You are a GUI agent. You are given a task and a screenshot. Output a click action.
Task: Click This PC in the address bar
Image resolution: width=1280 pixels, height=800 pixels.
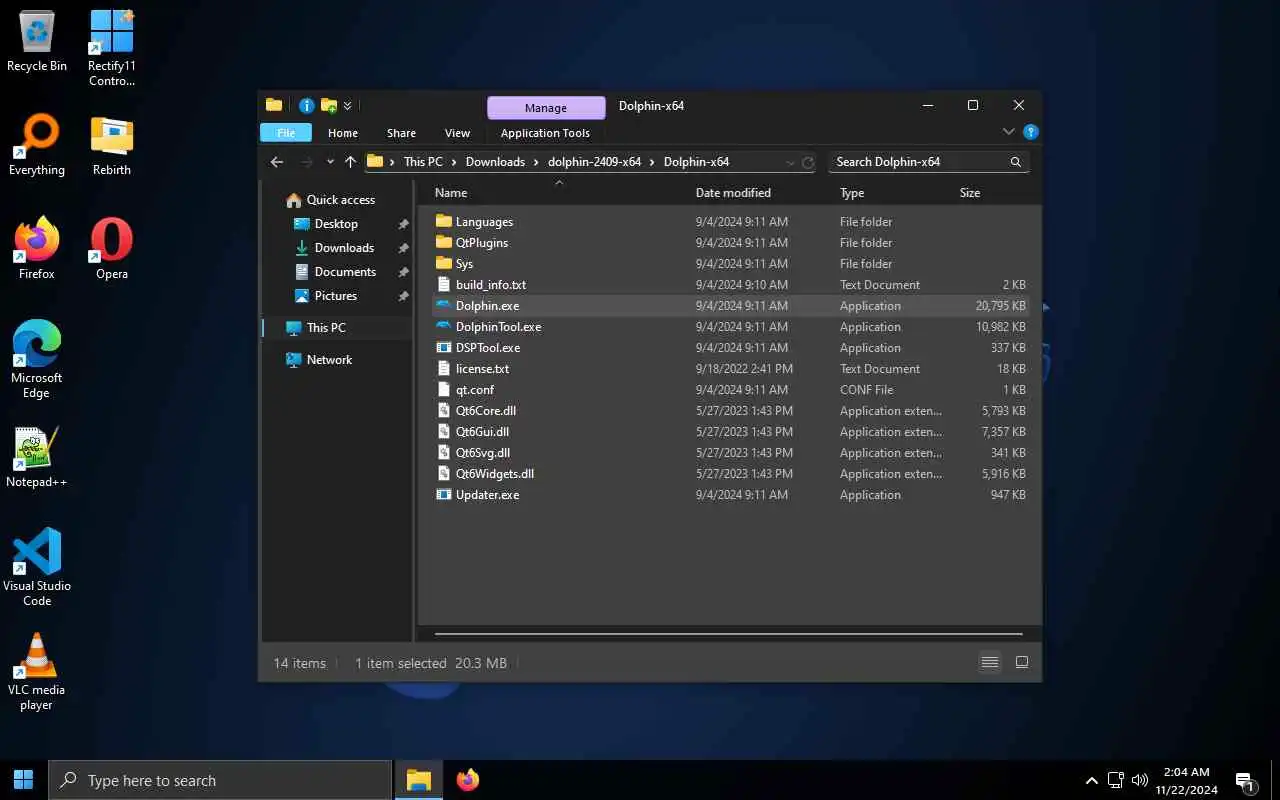pyautogui.click(x=423, y=162)
